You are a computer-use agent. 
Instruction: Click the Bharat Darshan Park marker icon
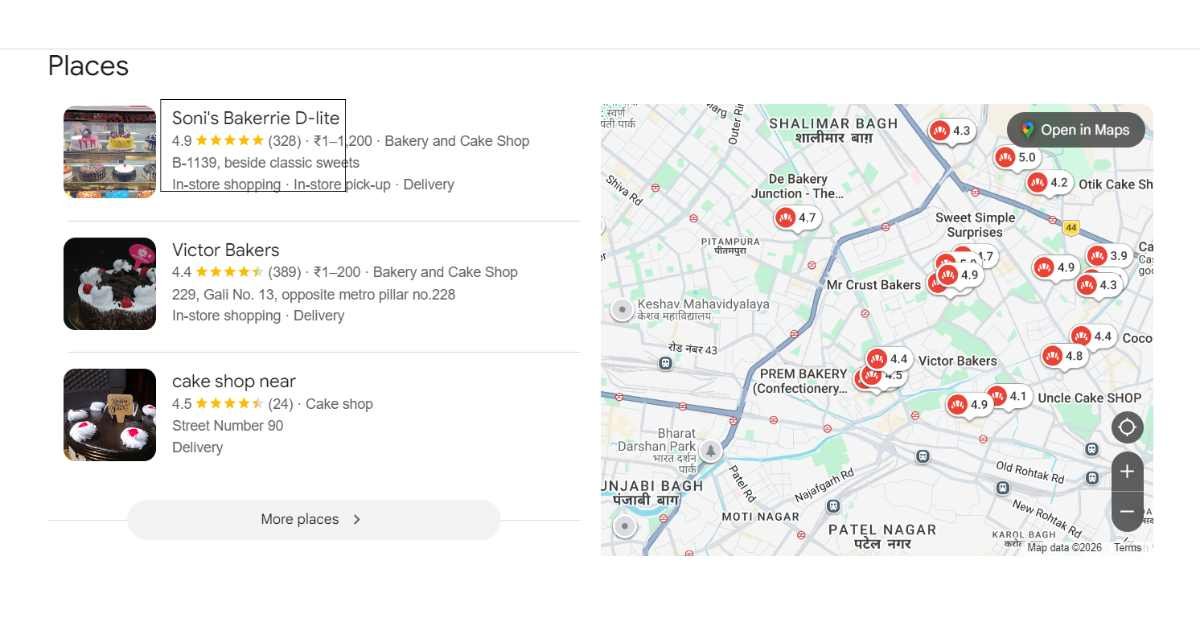click(711, 451)
